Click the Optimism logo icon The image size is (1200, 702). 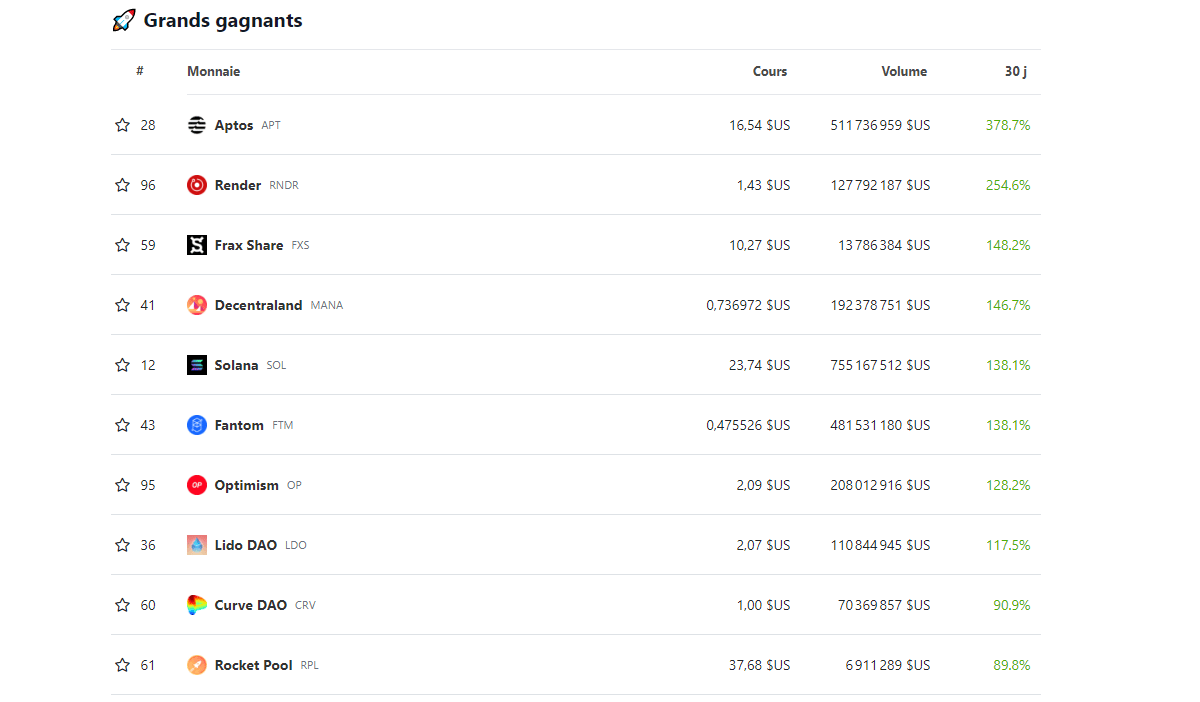197,485
